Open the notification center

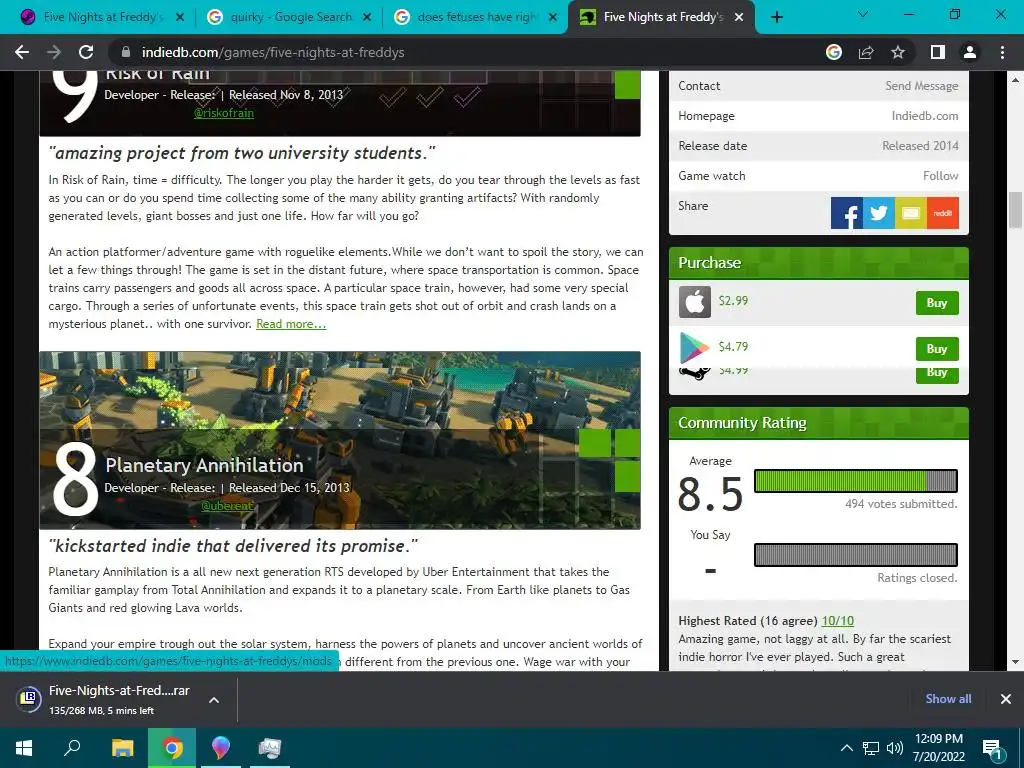(993, 748)
